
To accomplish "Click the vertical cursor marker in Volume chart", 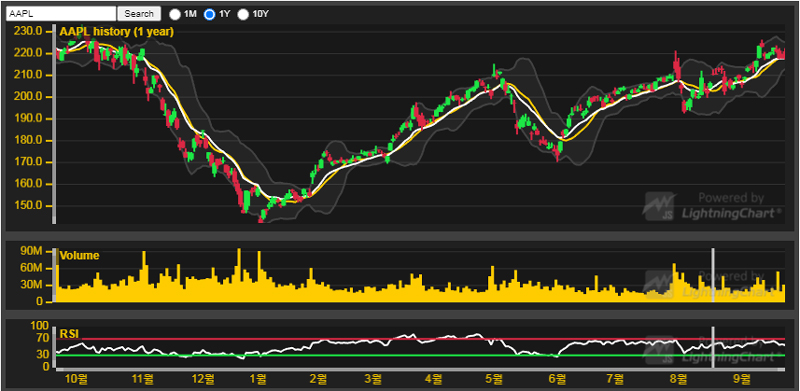I will (x=713, y=275).
